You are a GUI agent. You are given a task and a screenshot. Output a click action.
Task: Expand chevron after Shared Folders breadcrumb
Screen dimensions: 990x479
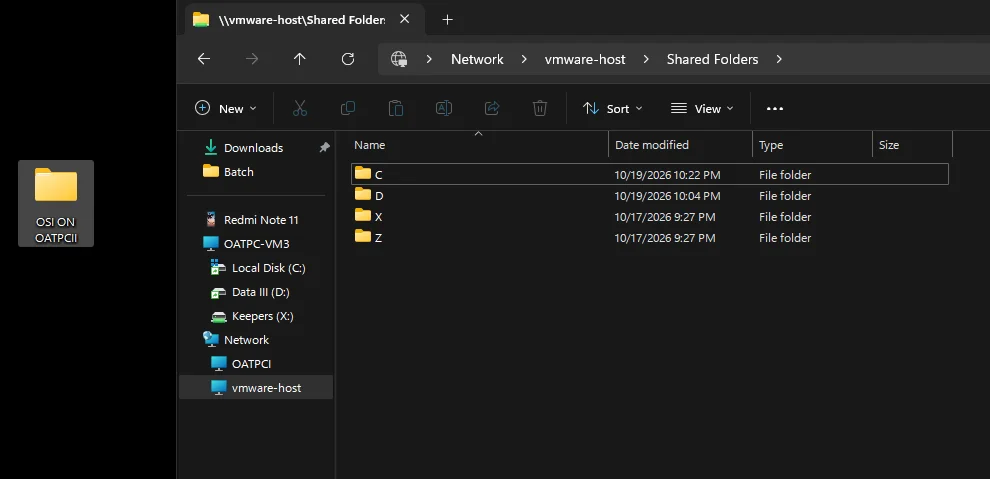779,59
